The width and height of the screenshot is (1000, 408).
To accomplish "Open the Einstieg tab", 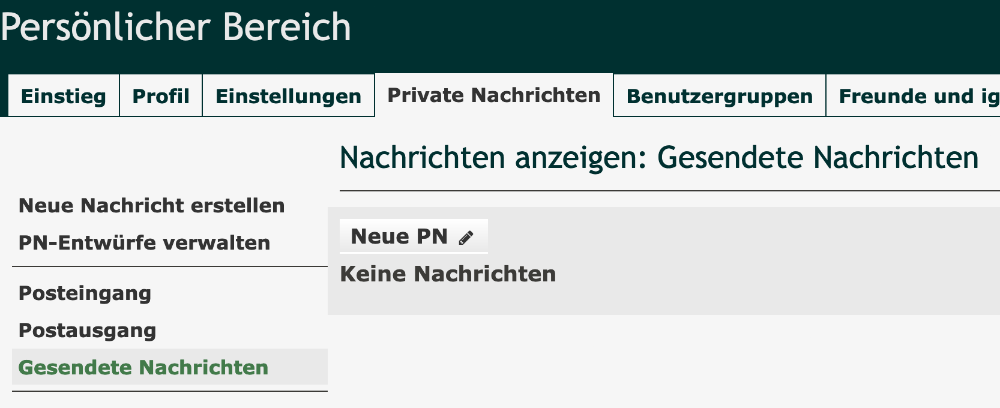I will click(63, 97).
